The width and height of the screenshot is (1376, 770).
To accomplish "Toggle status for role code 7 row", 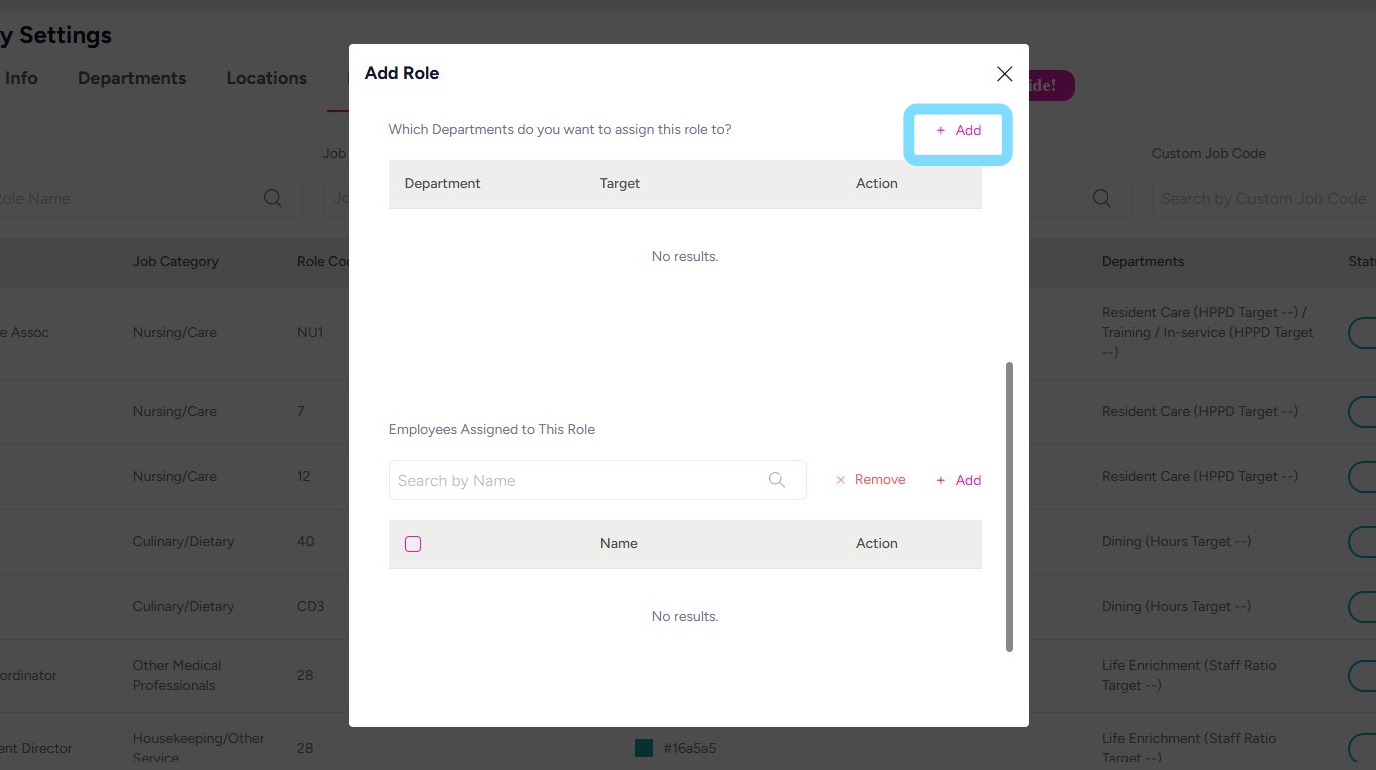I will point(1362,411).
